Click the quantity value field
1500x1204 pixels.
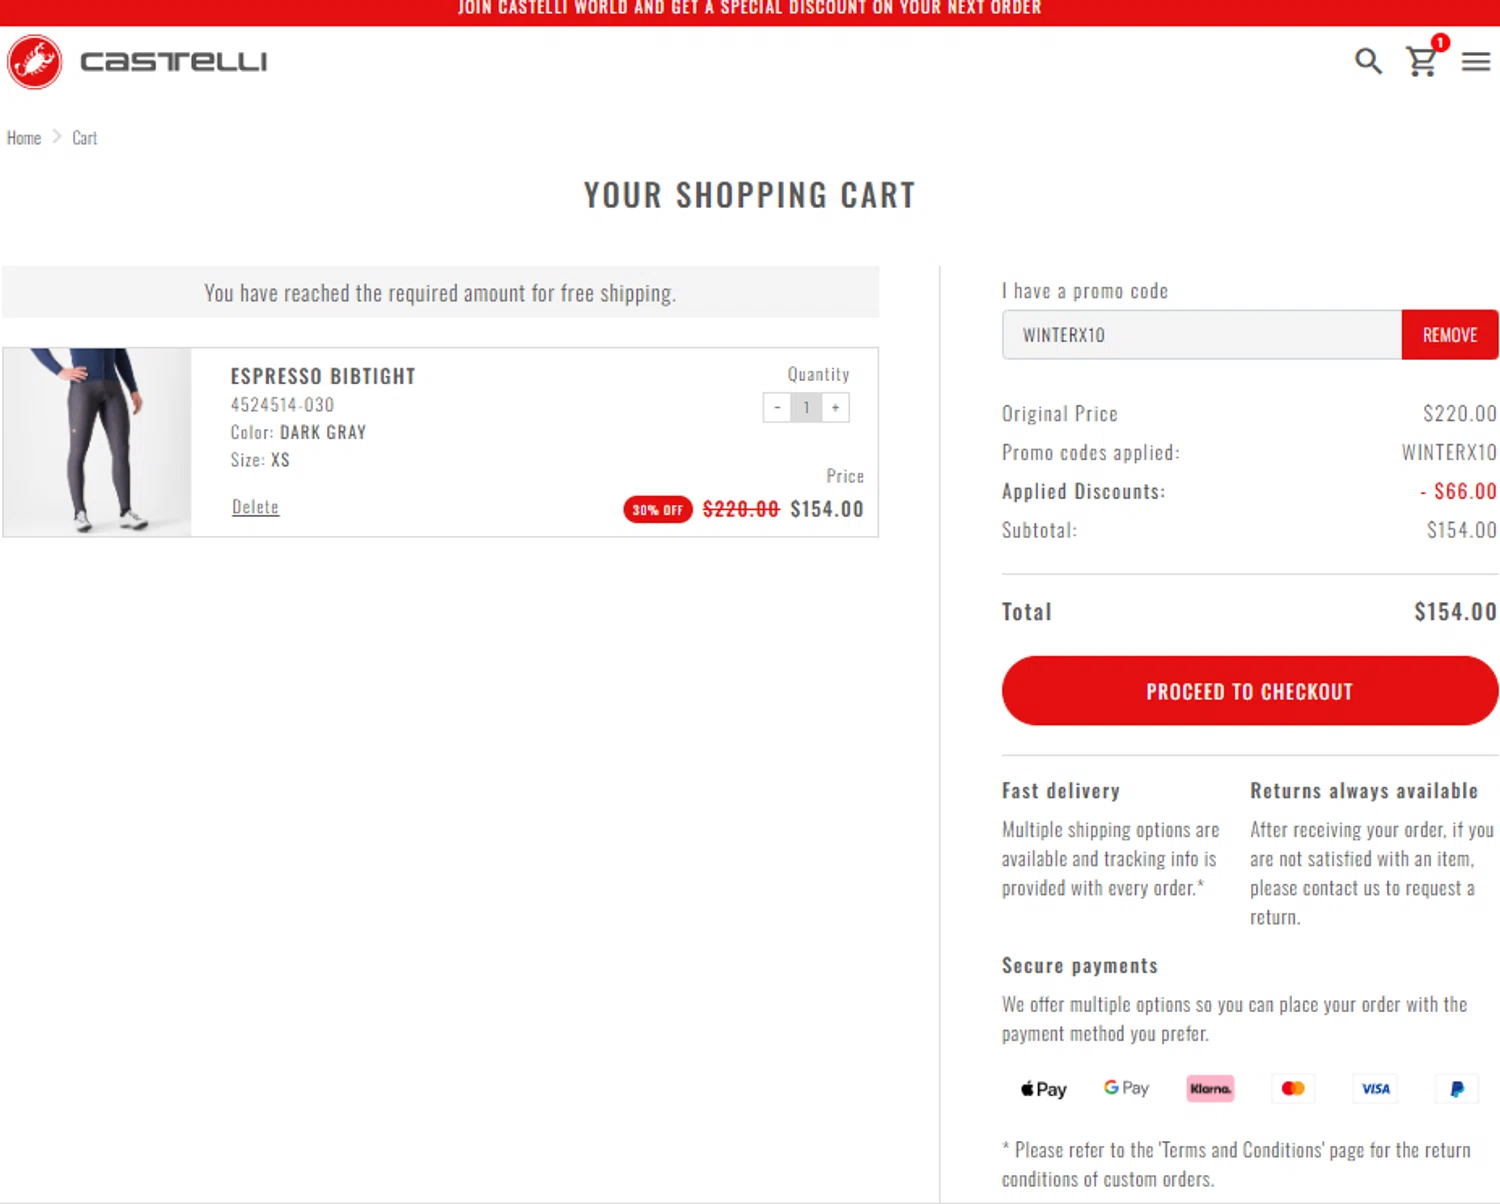[x=806, y=408]
